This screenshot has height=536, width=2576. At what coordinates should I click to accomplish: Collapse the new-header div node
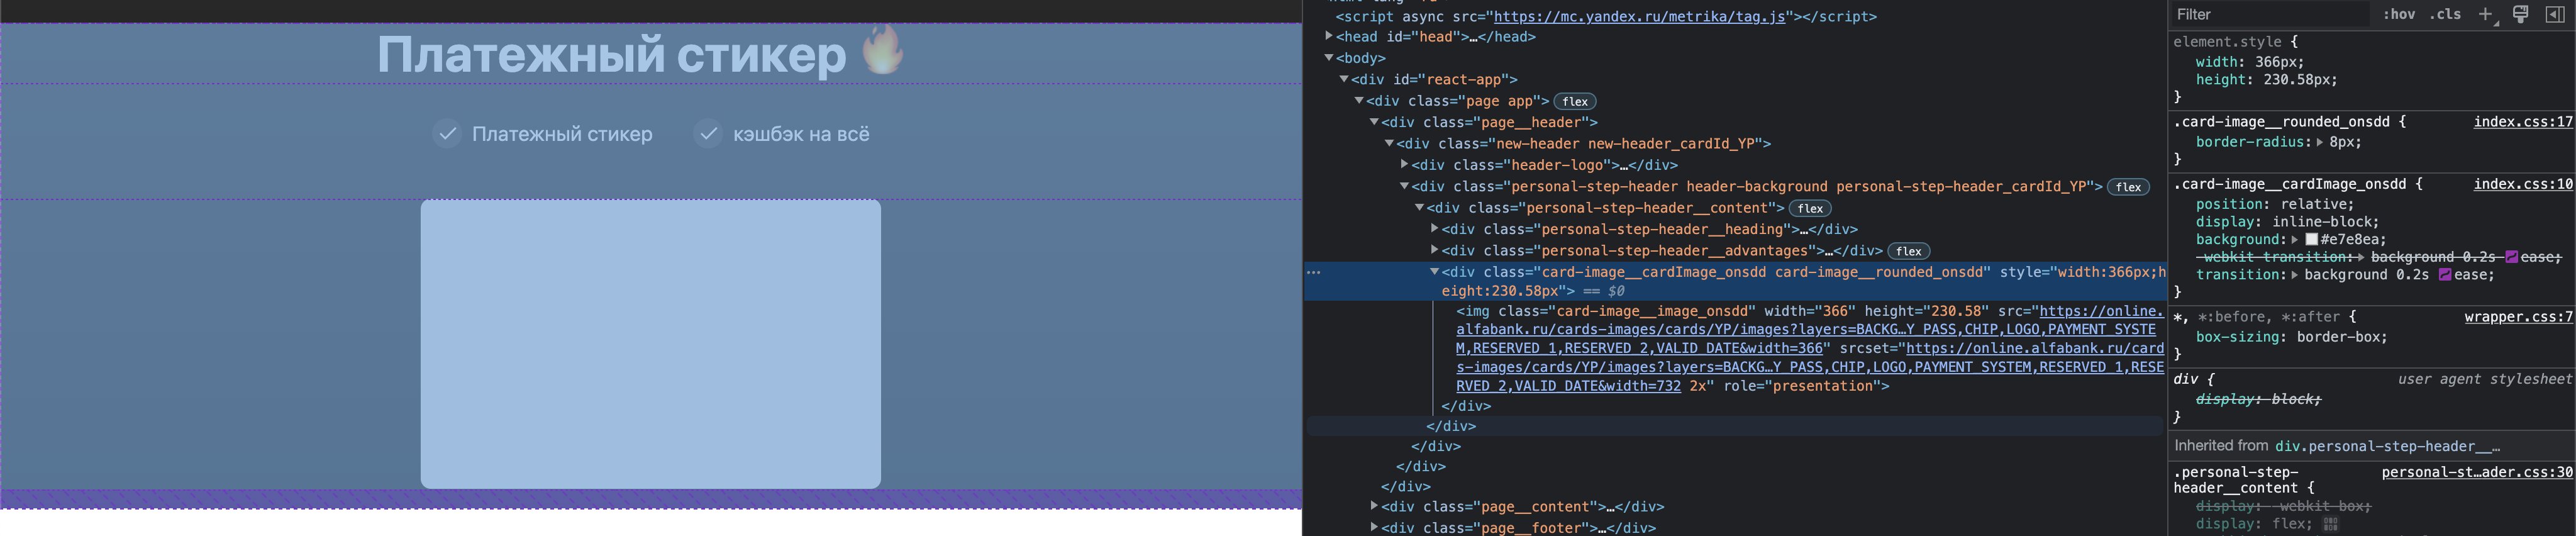coord(1389,143)
